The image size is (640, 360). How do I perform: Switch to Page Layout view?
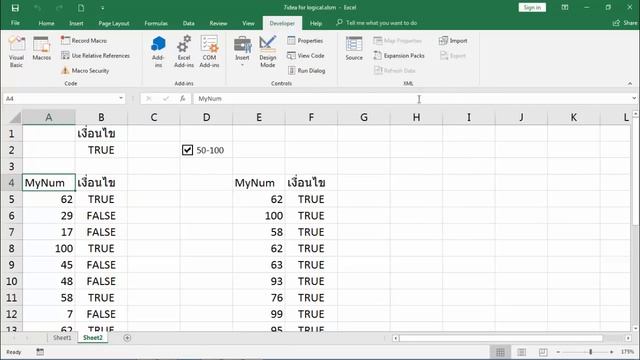(521, 352)
